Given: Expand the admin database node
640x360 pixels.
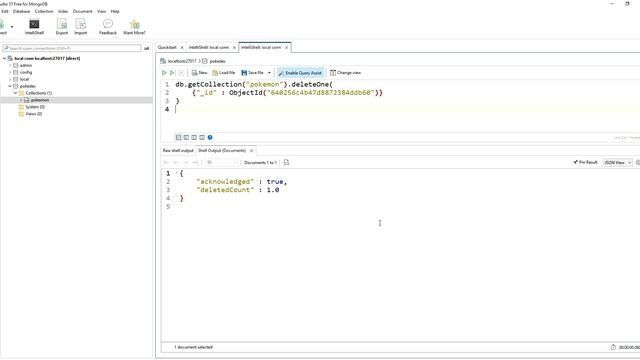Looking at the screenshot, I should [10, 65].
